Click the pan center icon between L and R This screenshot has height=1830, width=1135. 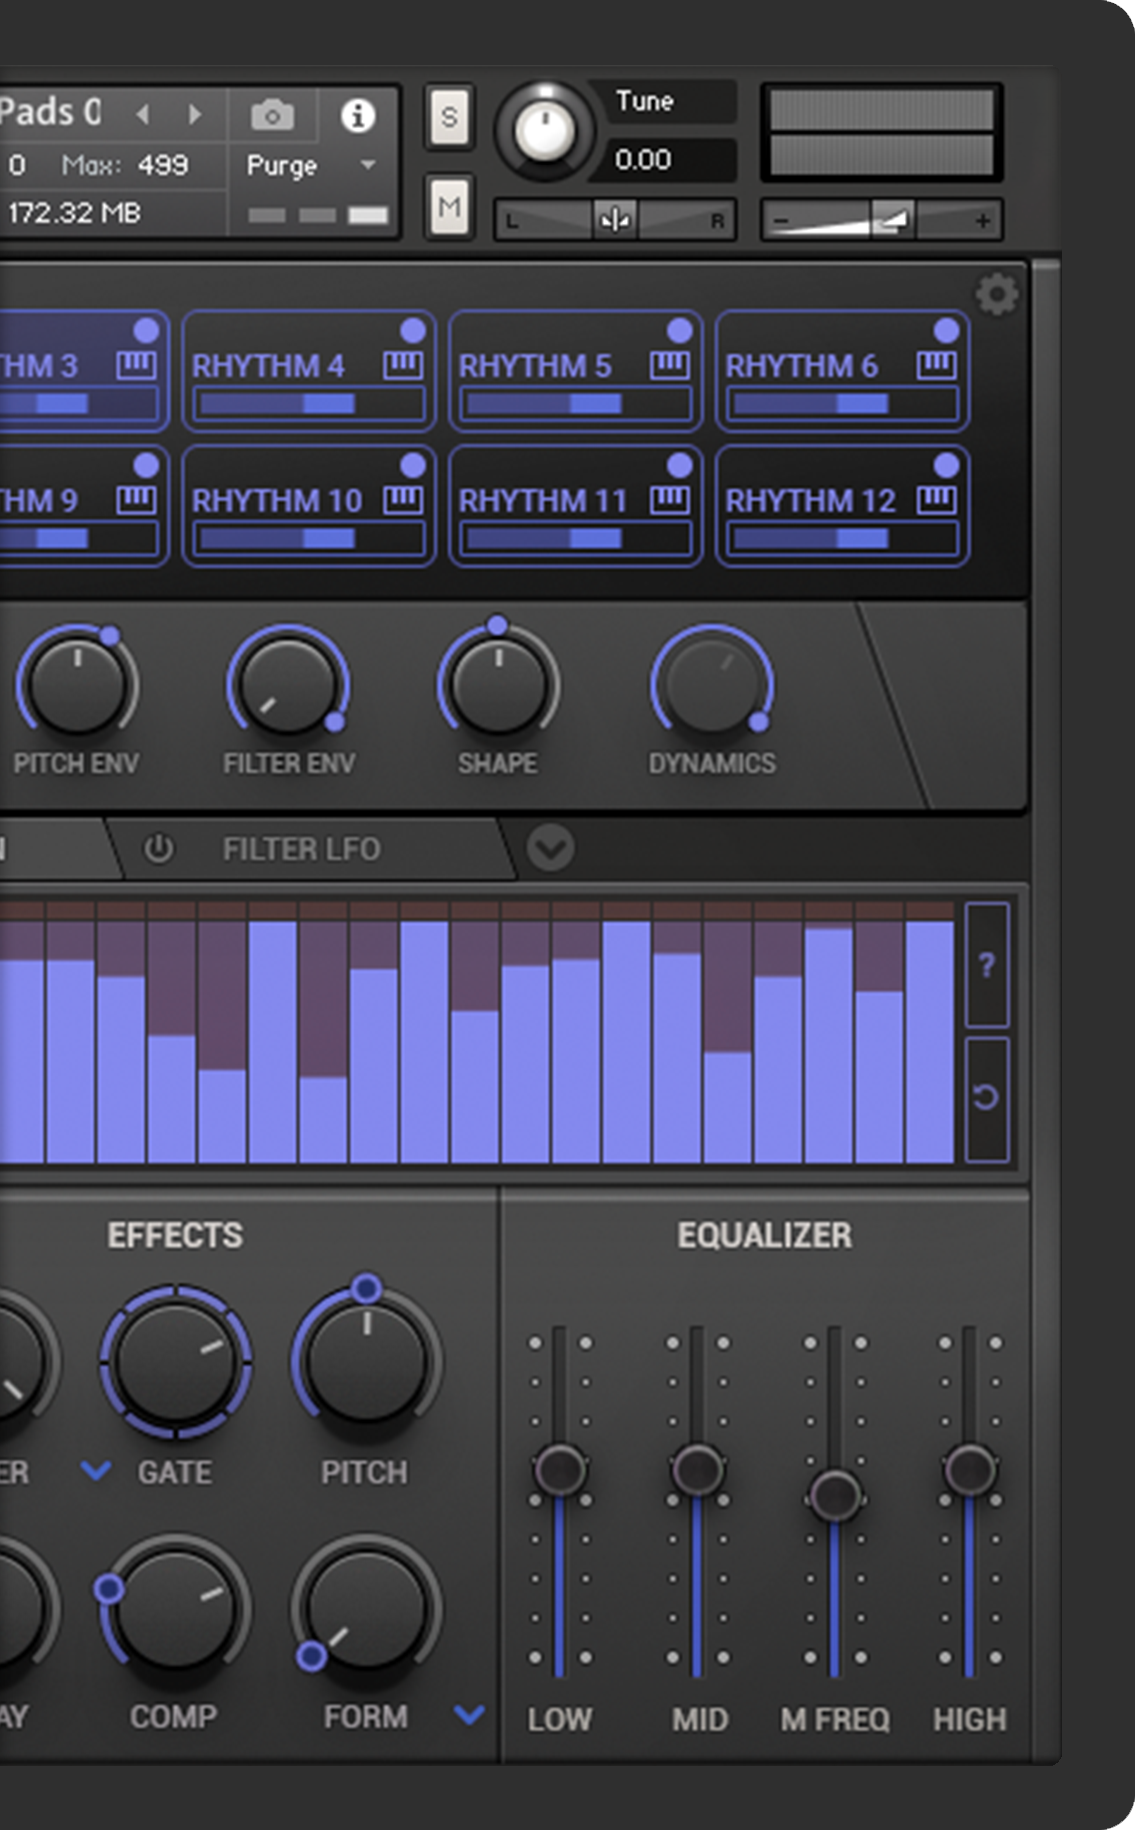pyautogui.click(x=615, y=219)
